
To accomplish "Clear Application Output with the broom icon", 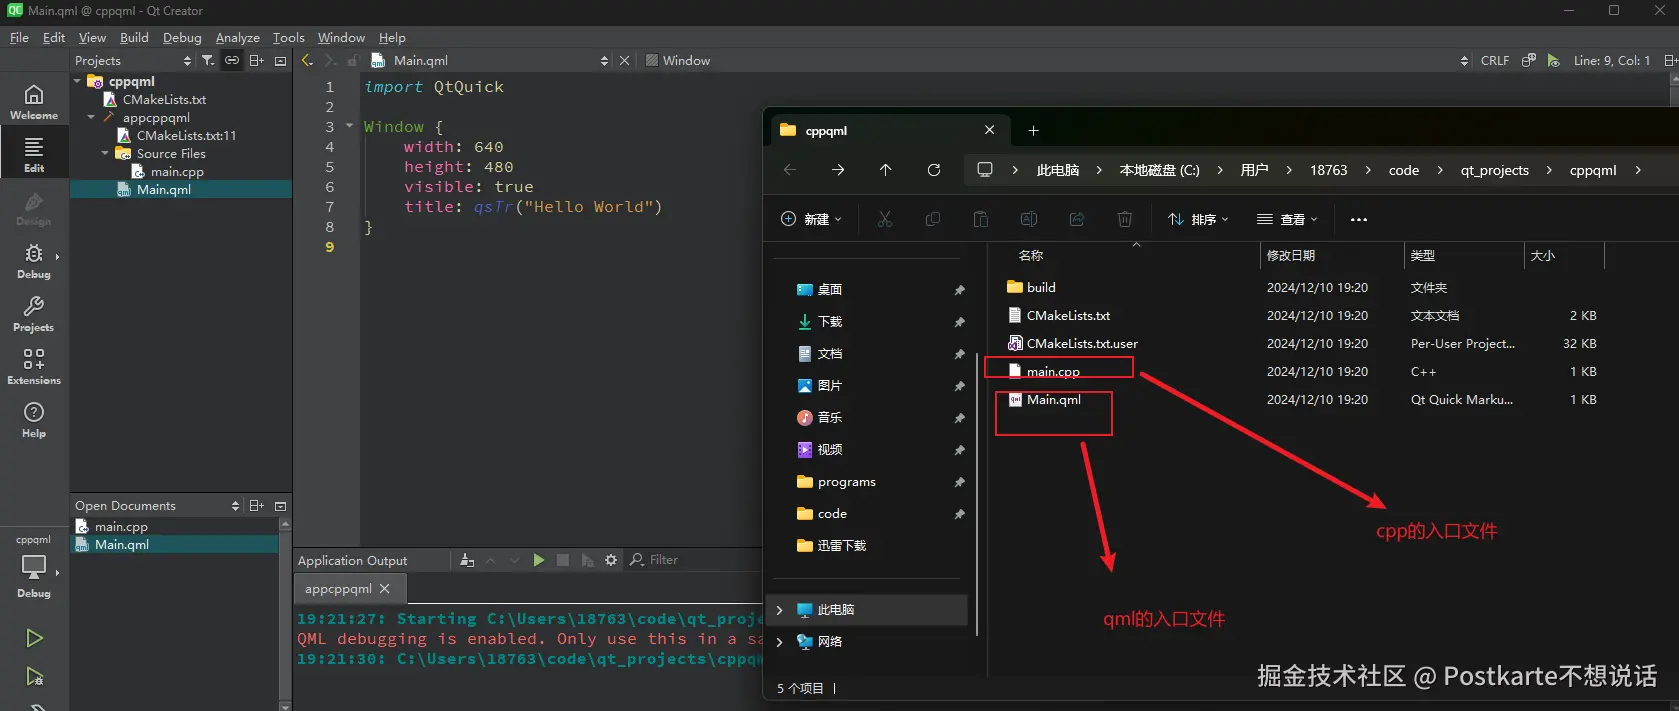I will tap(467, 560).
